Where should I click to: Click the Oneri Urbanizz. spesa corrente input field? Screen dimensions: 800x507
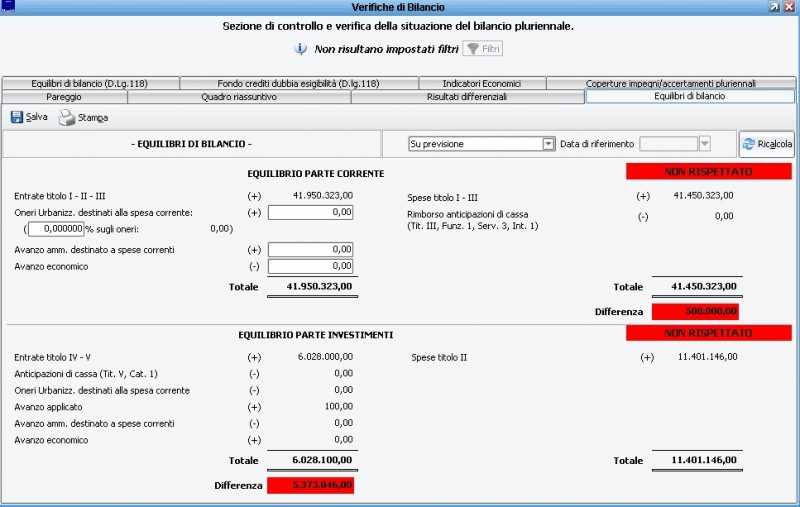(x=311, y=212)
